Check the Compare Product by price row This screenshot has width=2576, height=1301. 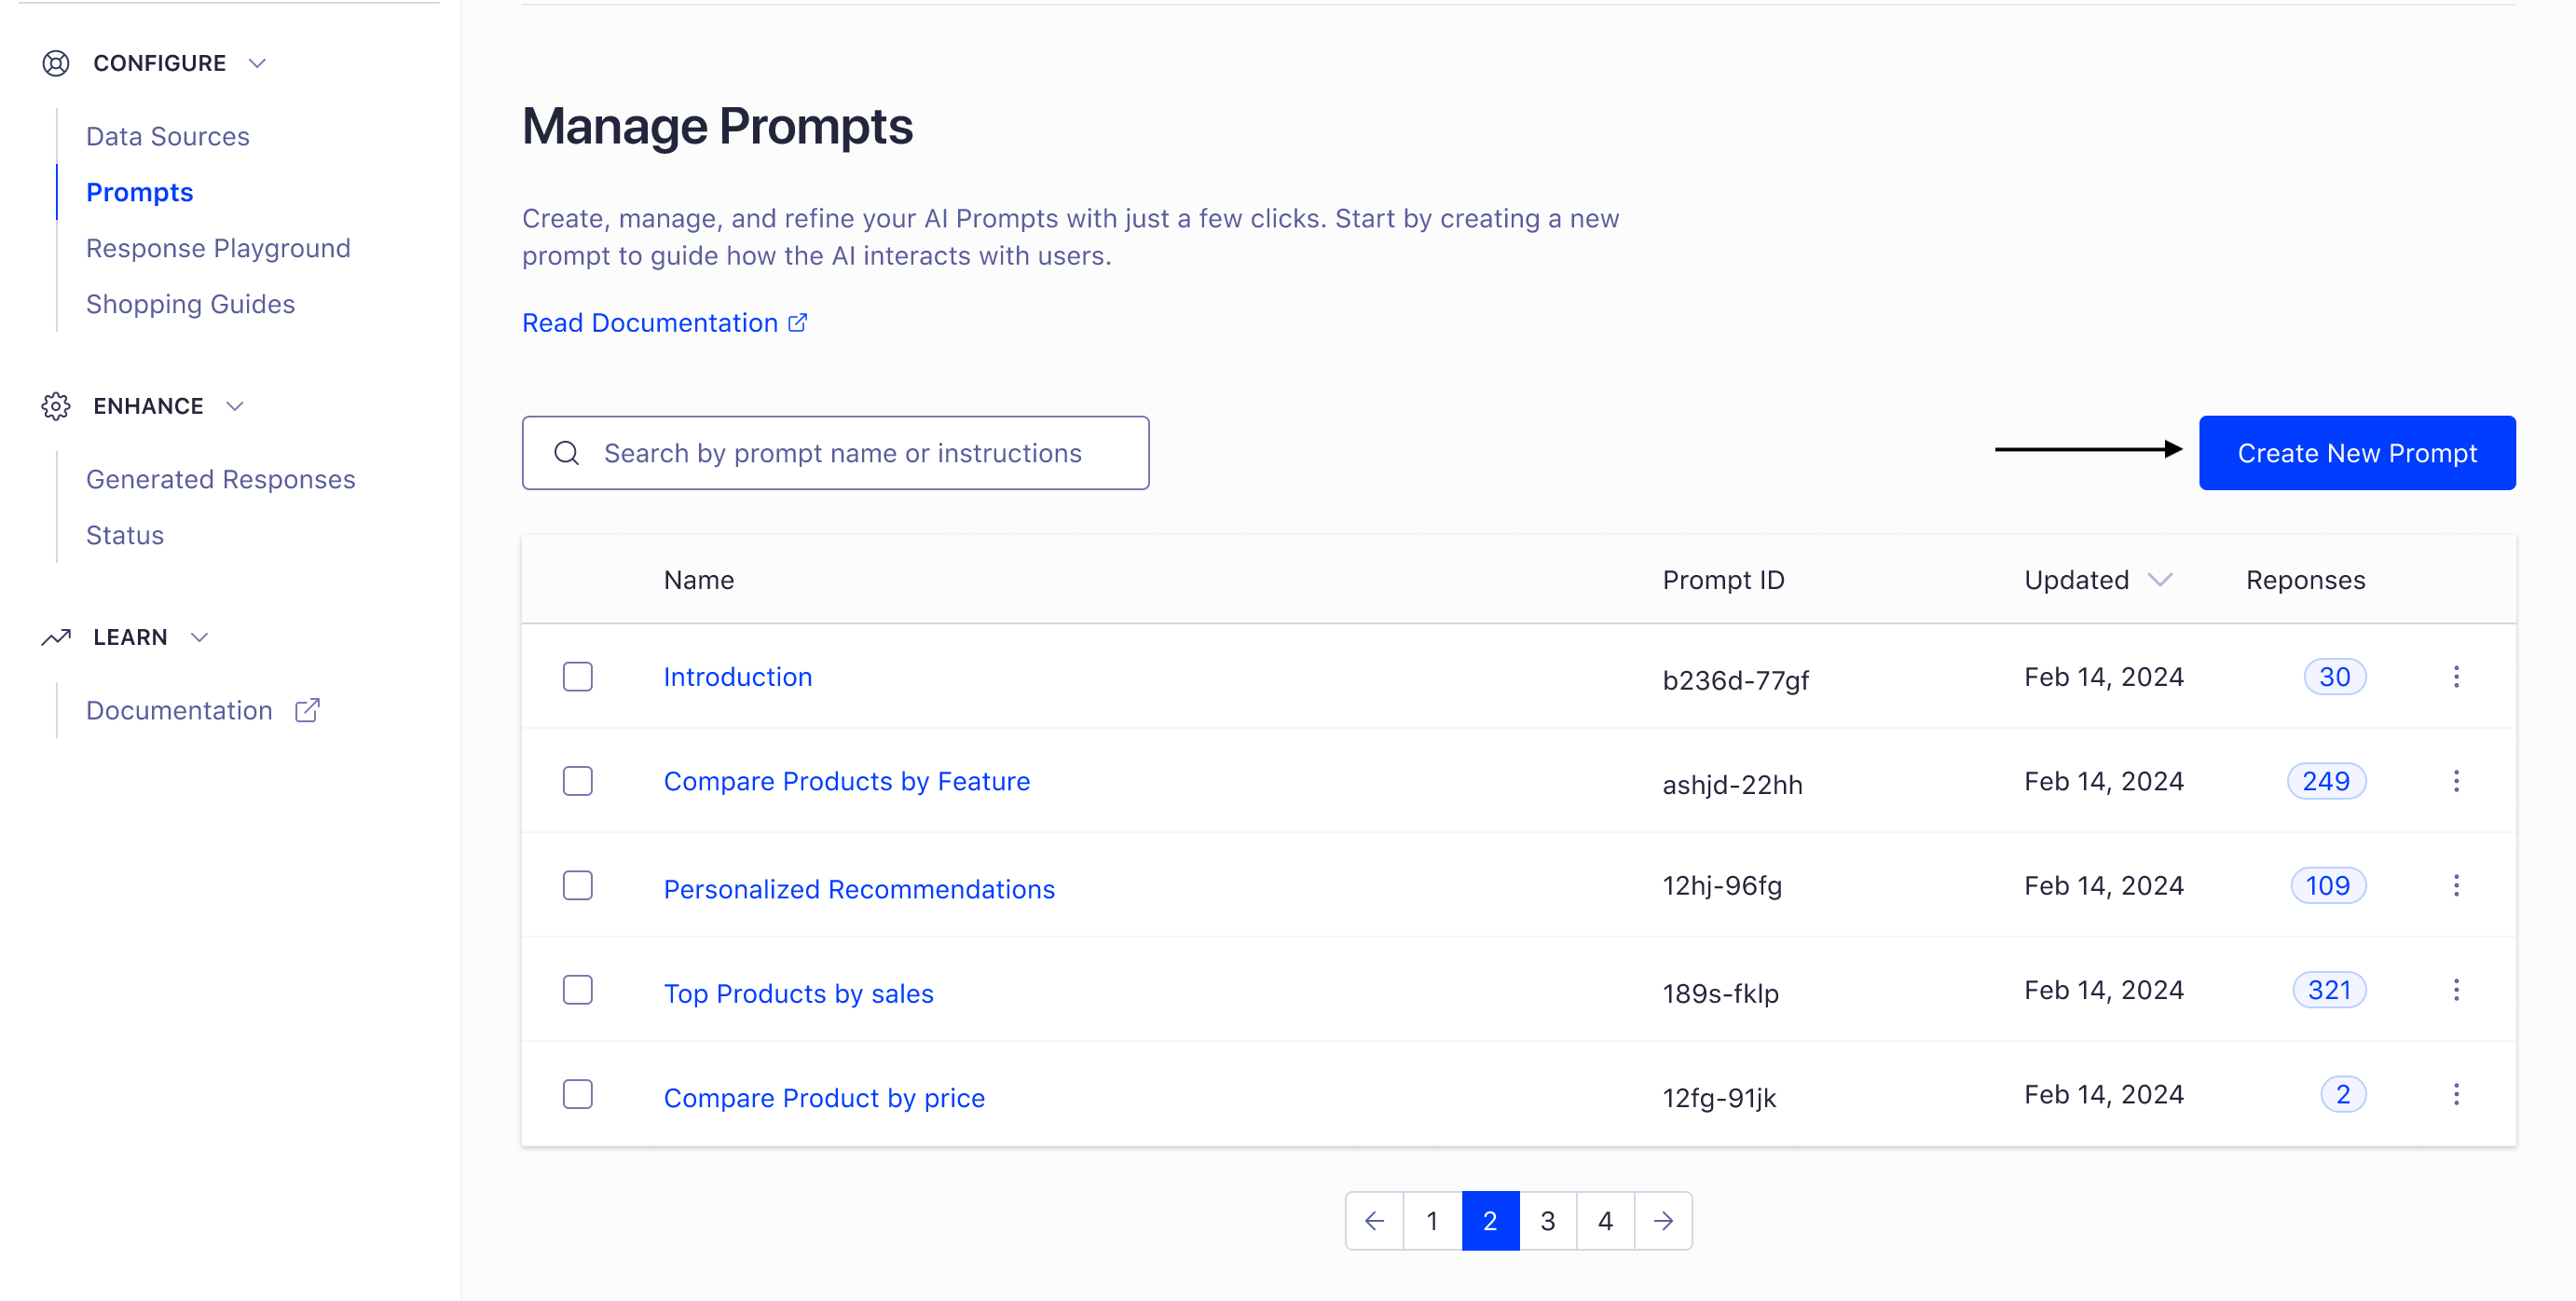click(x=578, y=1095)
